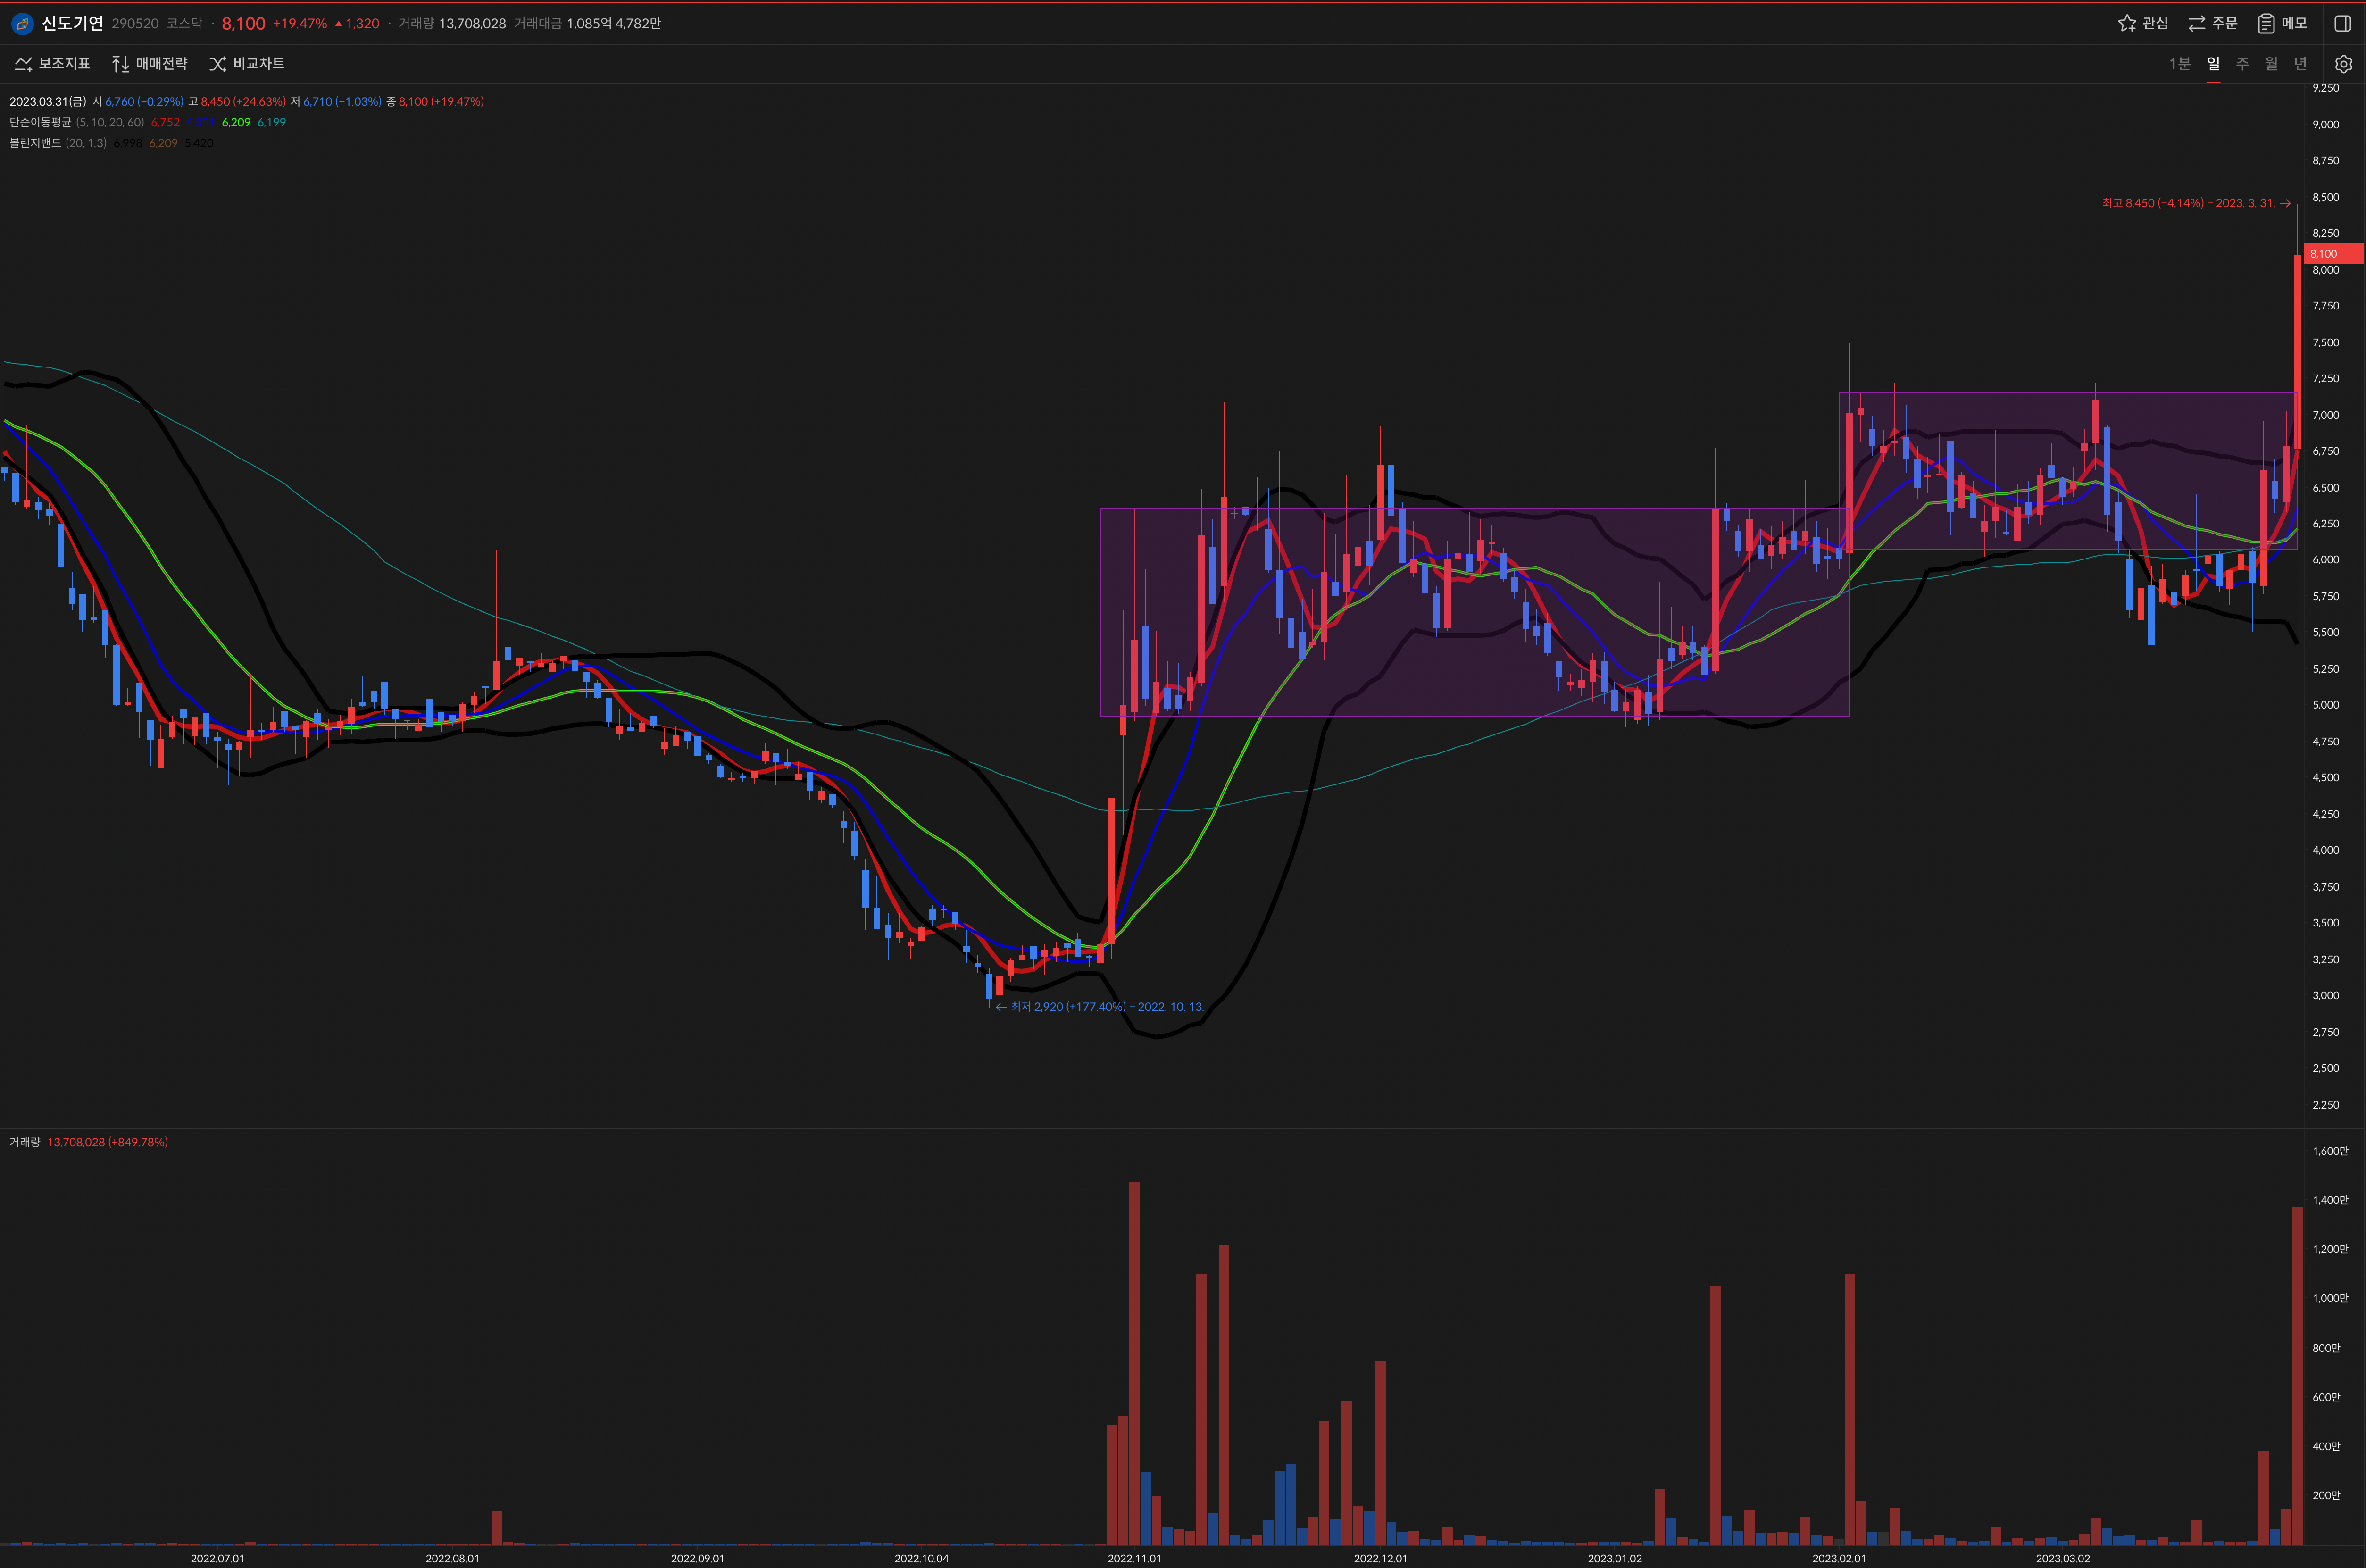Click current price 8,100 in header

point(243,23)
